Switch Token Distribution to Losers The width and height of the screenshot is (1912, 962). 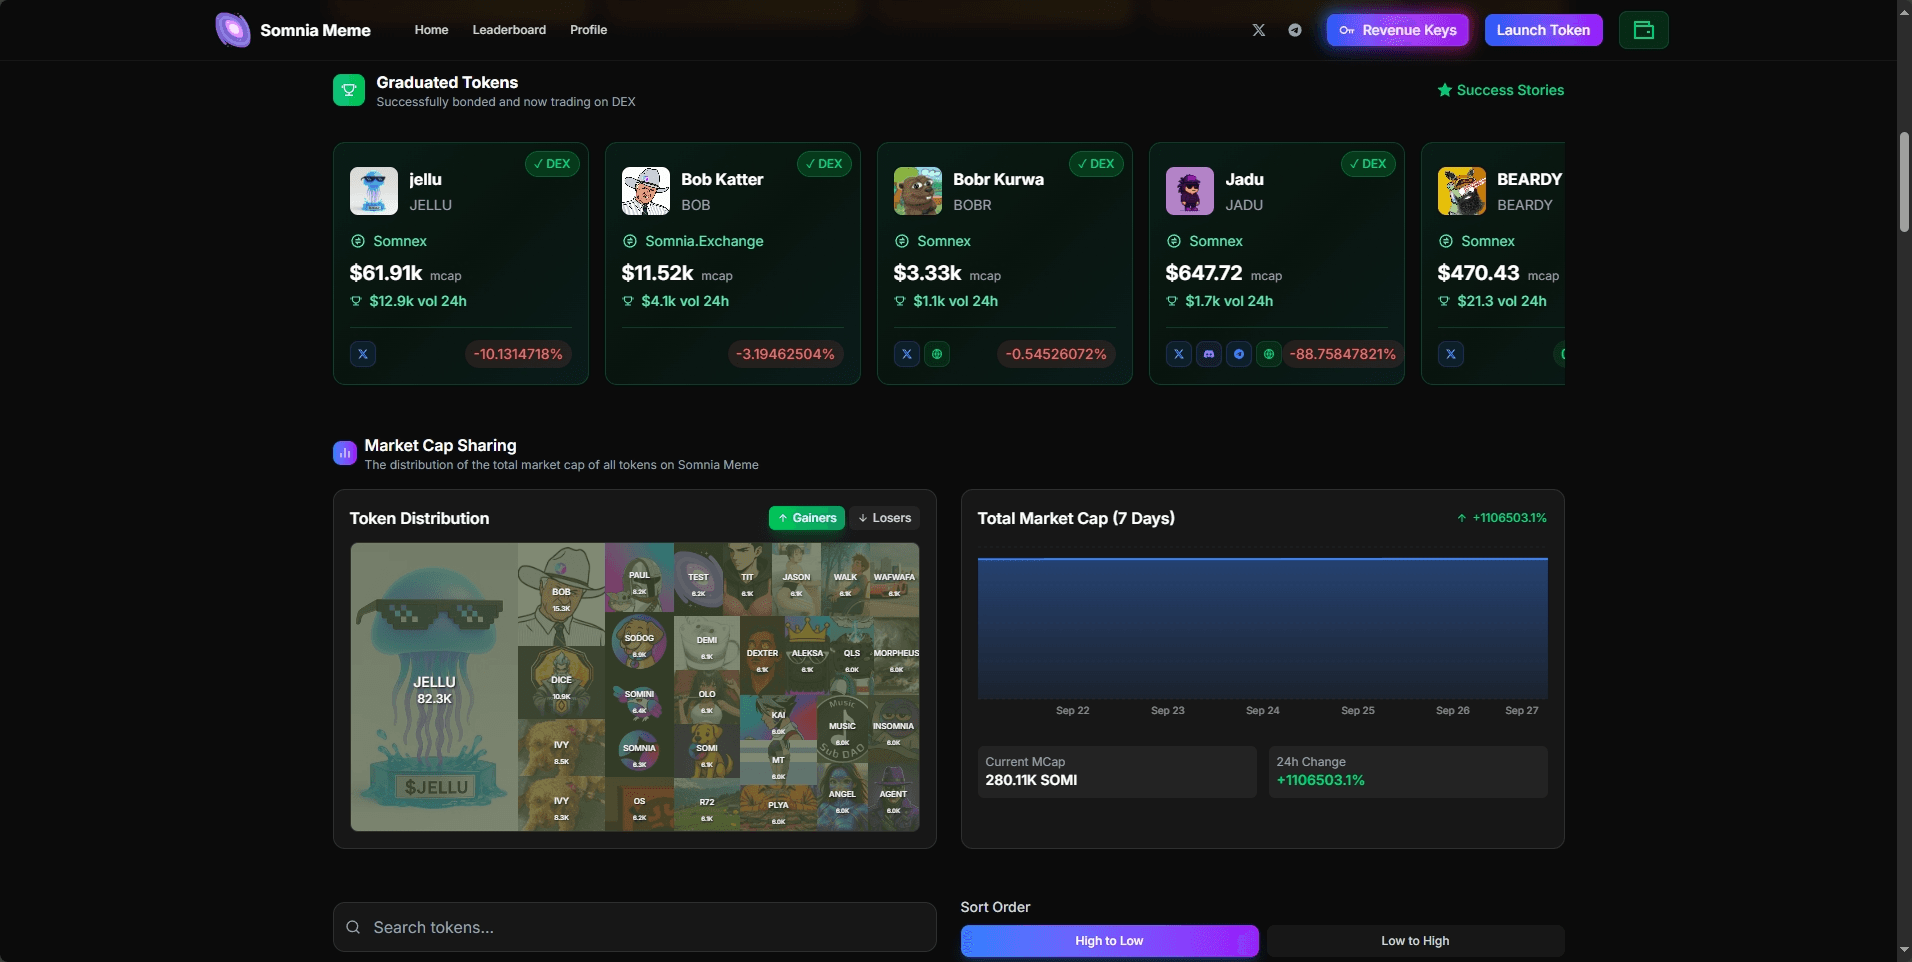tap(885, 518)
